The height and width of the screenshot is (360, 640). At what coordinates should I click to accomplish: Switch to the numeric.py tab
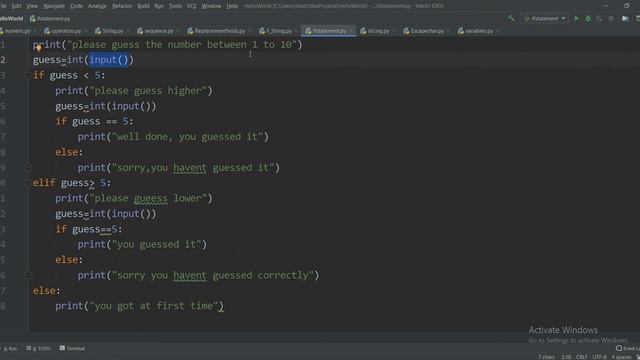tap(17, 31)
